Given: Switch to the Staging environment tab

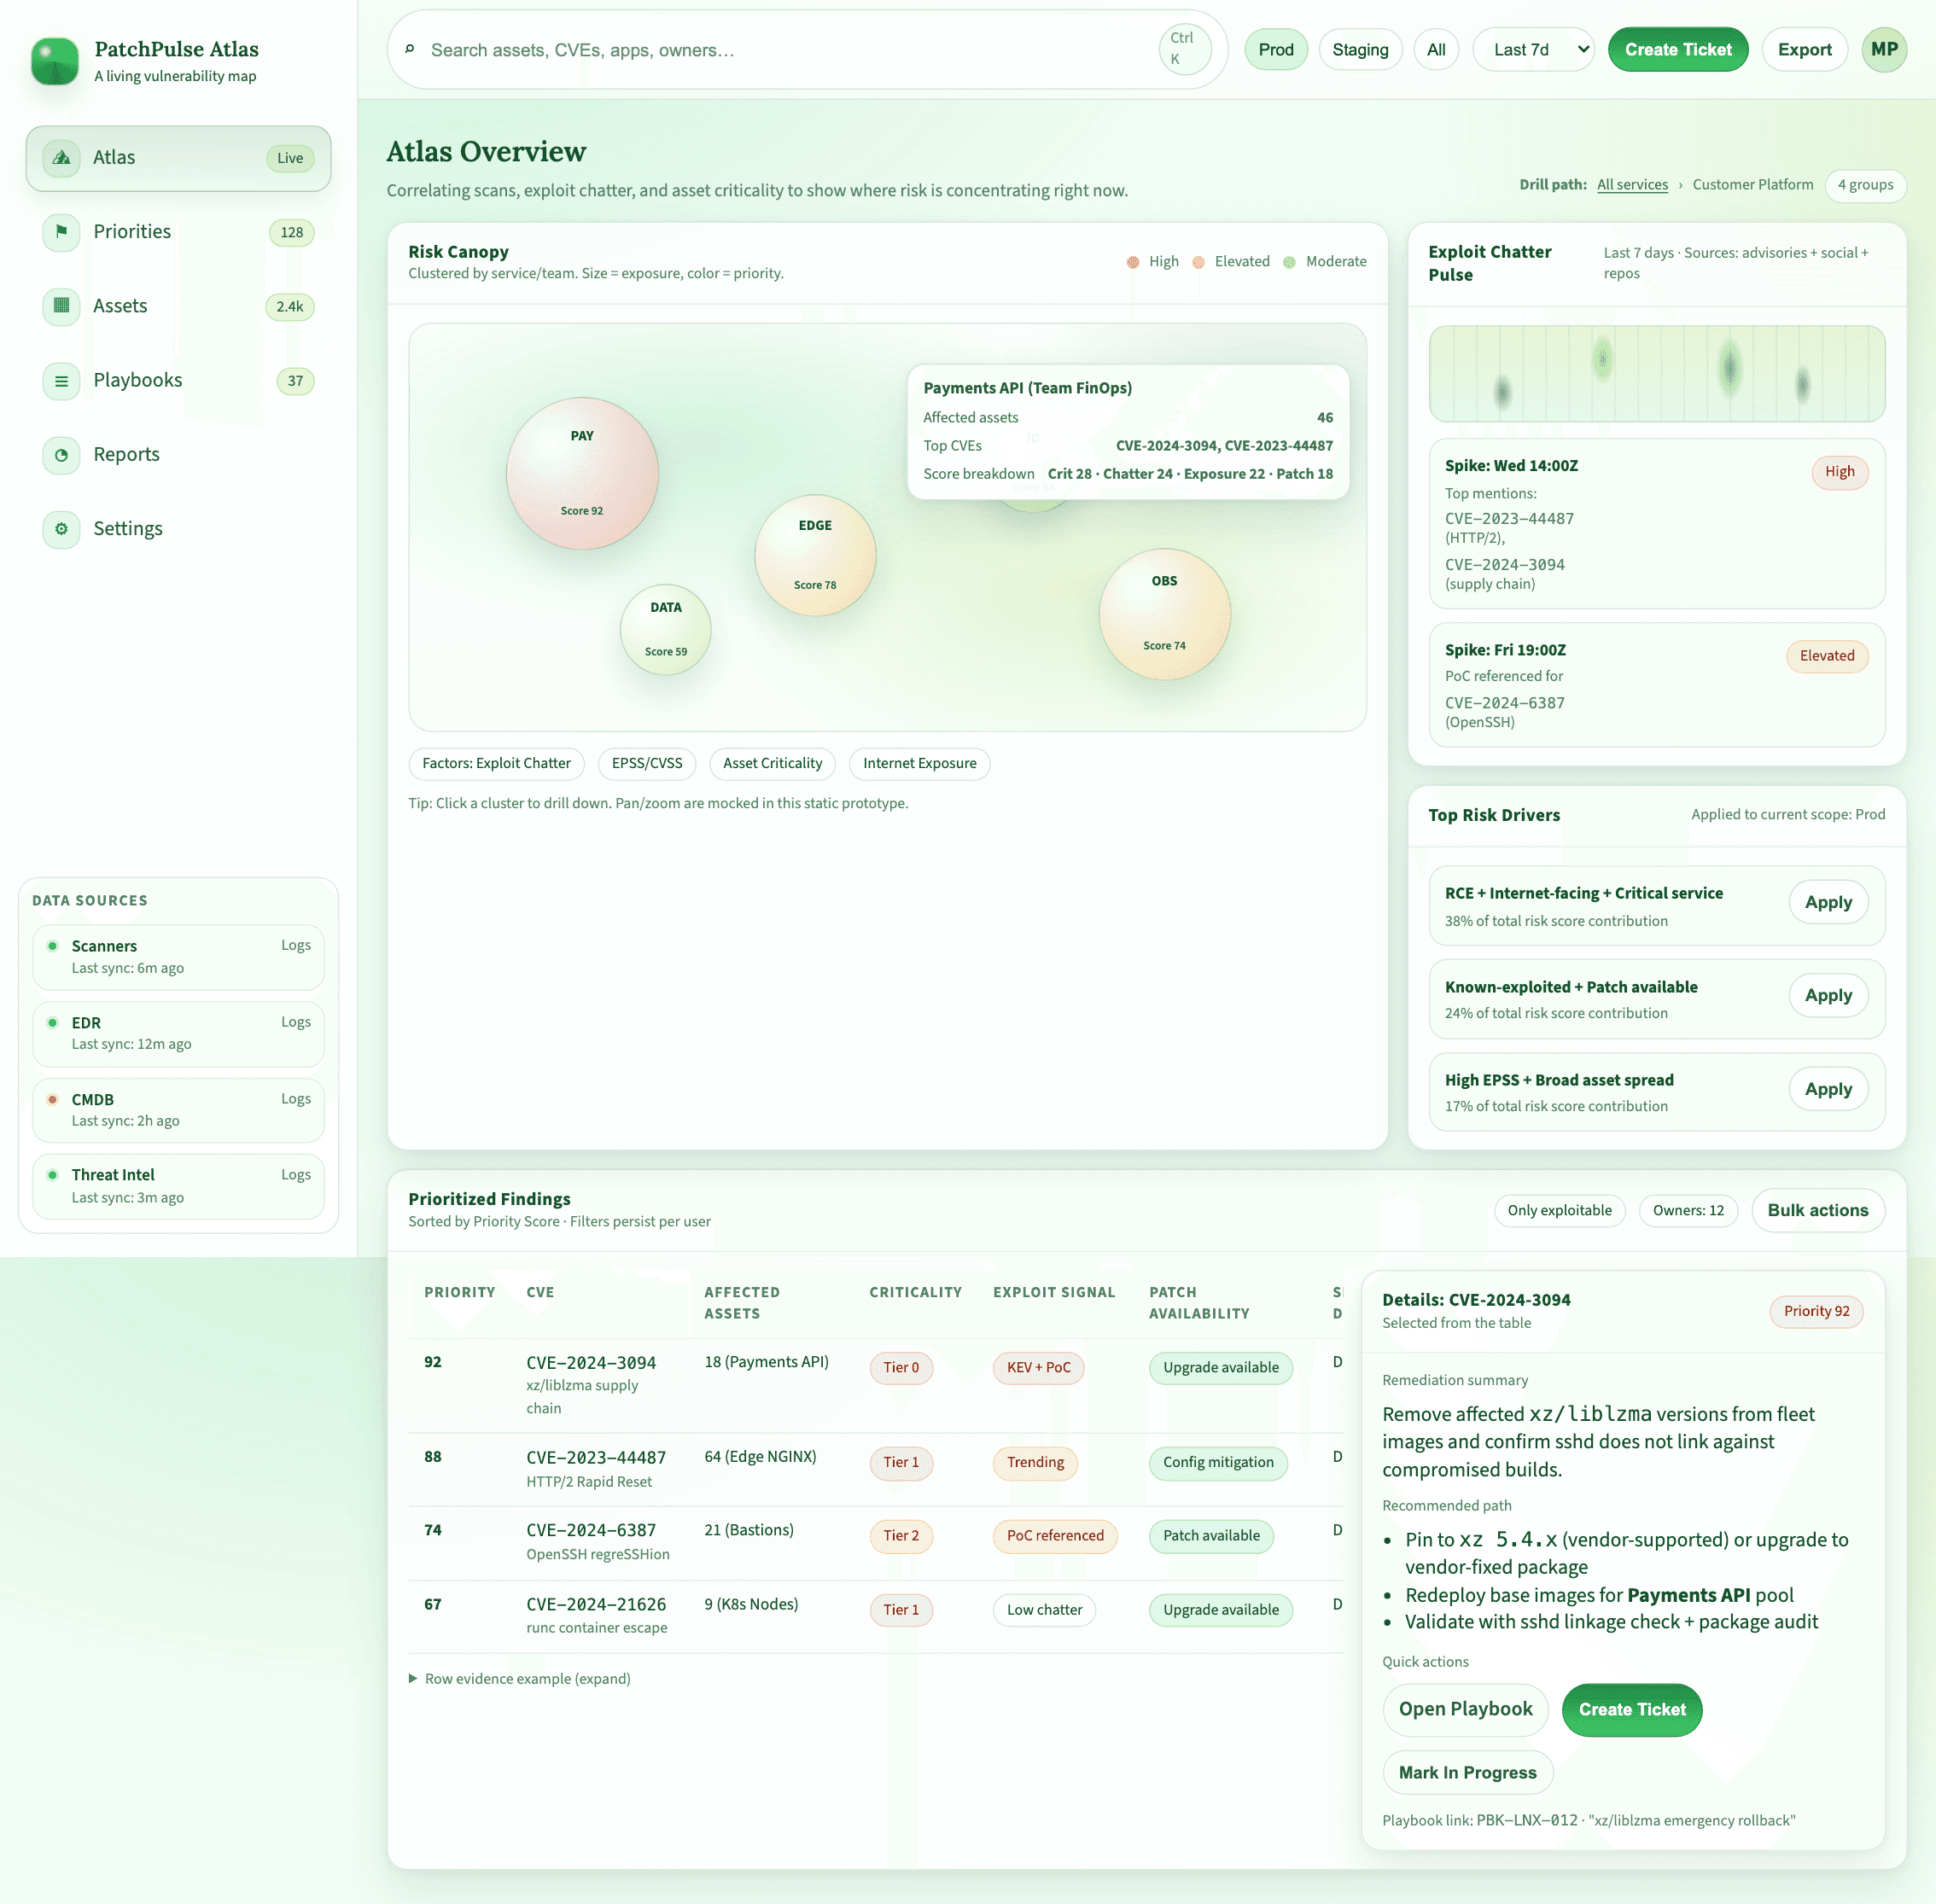Looking at the screenshot, I should (x=1359, y=50).
